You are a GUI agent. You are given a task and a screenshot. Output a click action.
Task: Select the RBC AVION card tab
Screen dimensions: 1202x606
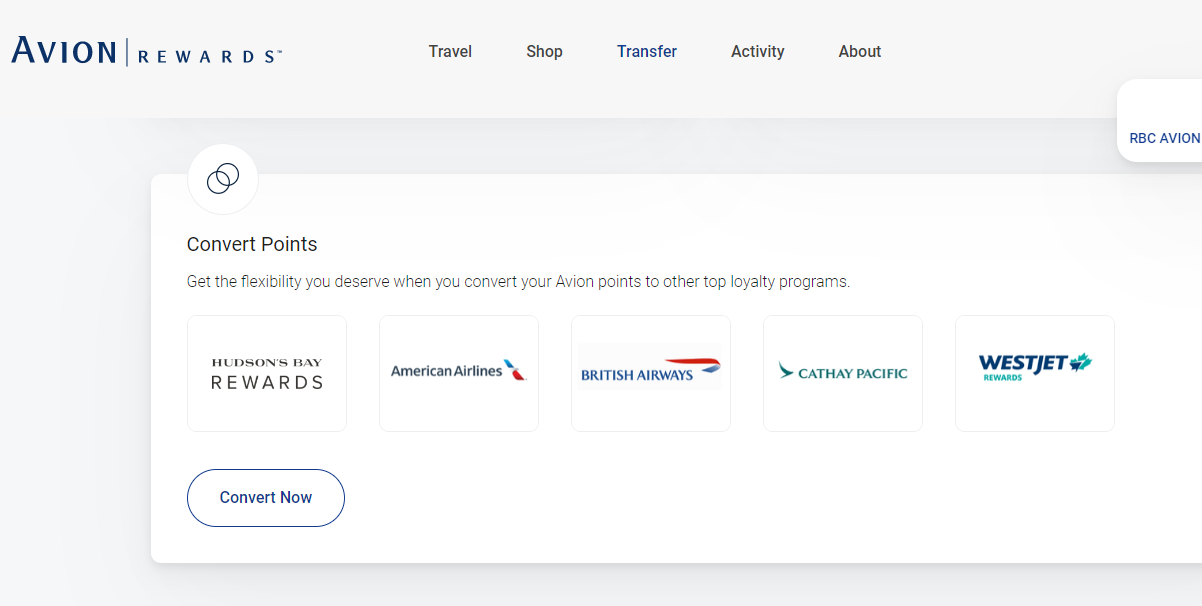1161,120
